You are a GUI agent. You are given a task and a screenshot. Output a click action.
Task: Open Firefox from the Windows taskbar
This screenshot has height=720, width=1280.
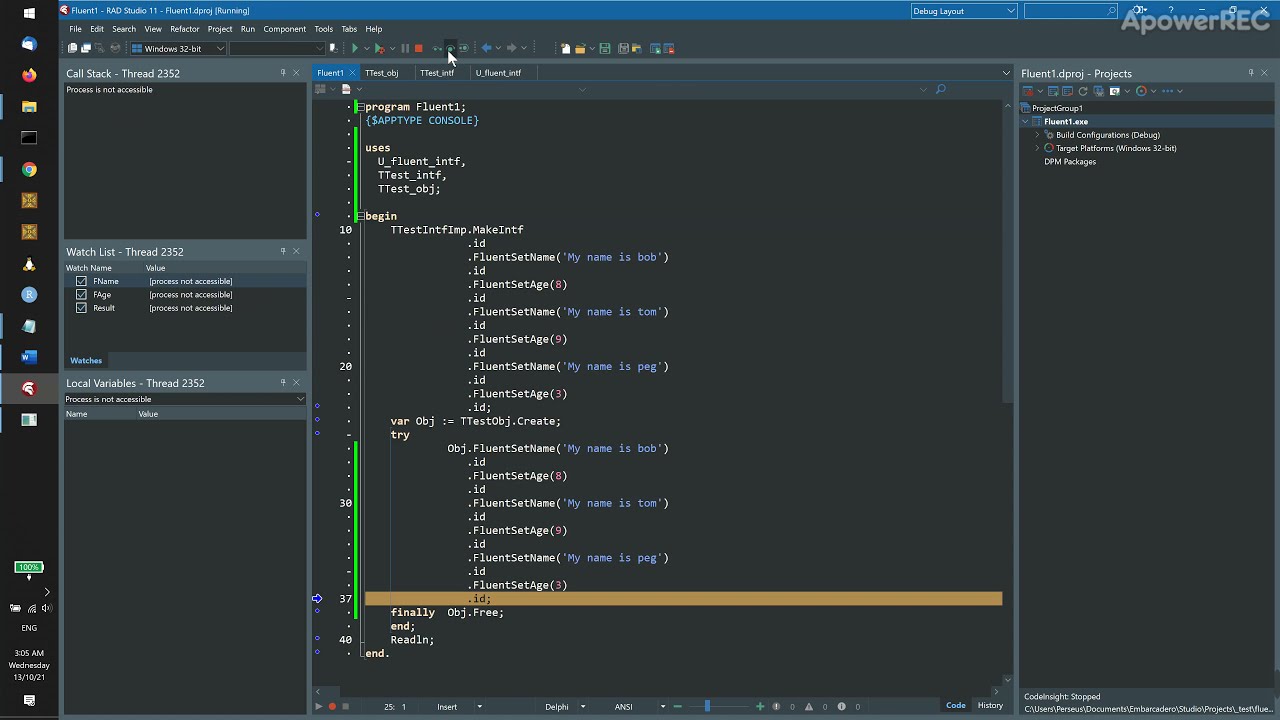click(x=29, y=75)
